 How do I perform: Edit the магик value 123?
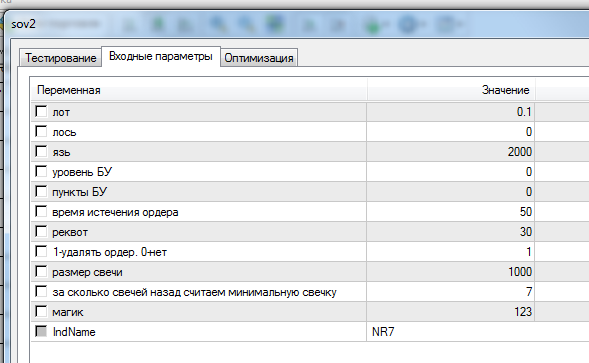click(x=451, y=312)
